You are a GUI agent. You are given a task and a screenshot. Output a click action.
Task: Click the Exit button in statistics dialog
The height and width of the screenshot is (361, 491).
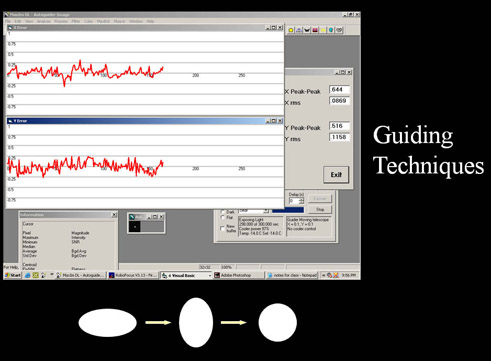pyautogui.click(x=336, y=175)
